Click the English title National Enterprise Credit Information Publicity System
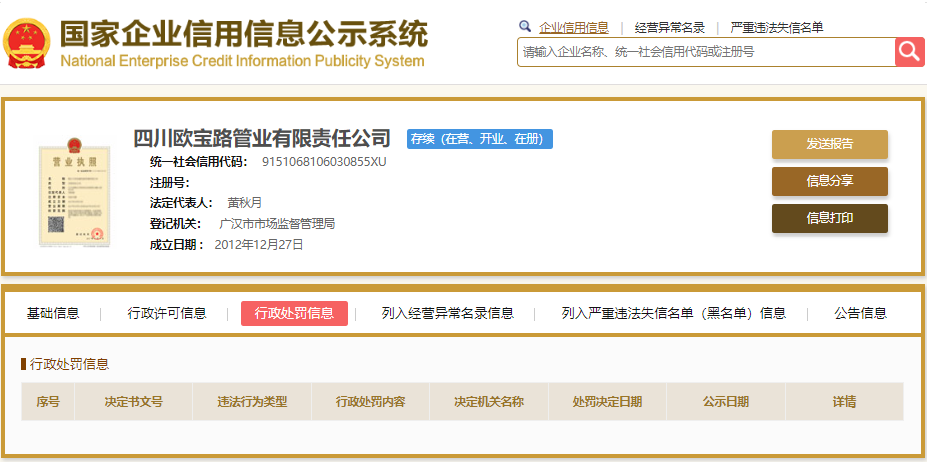927x462 pixels. [x=242, y=61]
